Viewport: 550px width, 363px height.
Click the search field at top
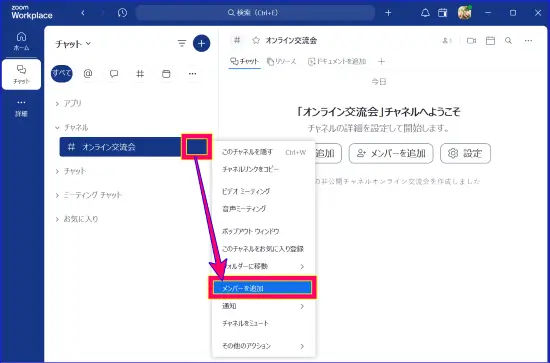(255, 13)
